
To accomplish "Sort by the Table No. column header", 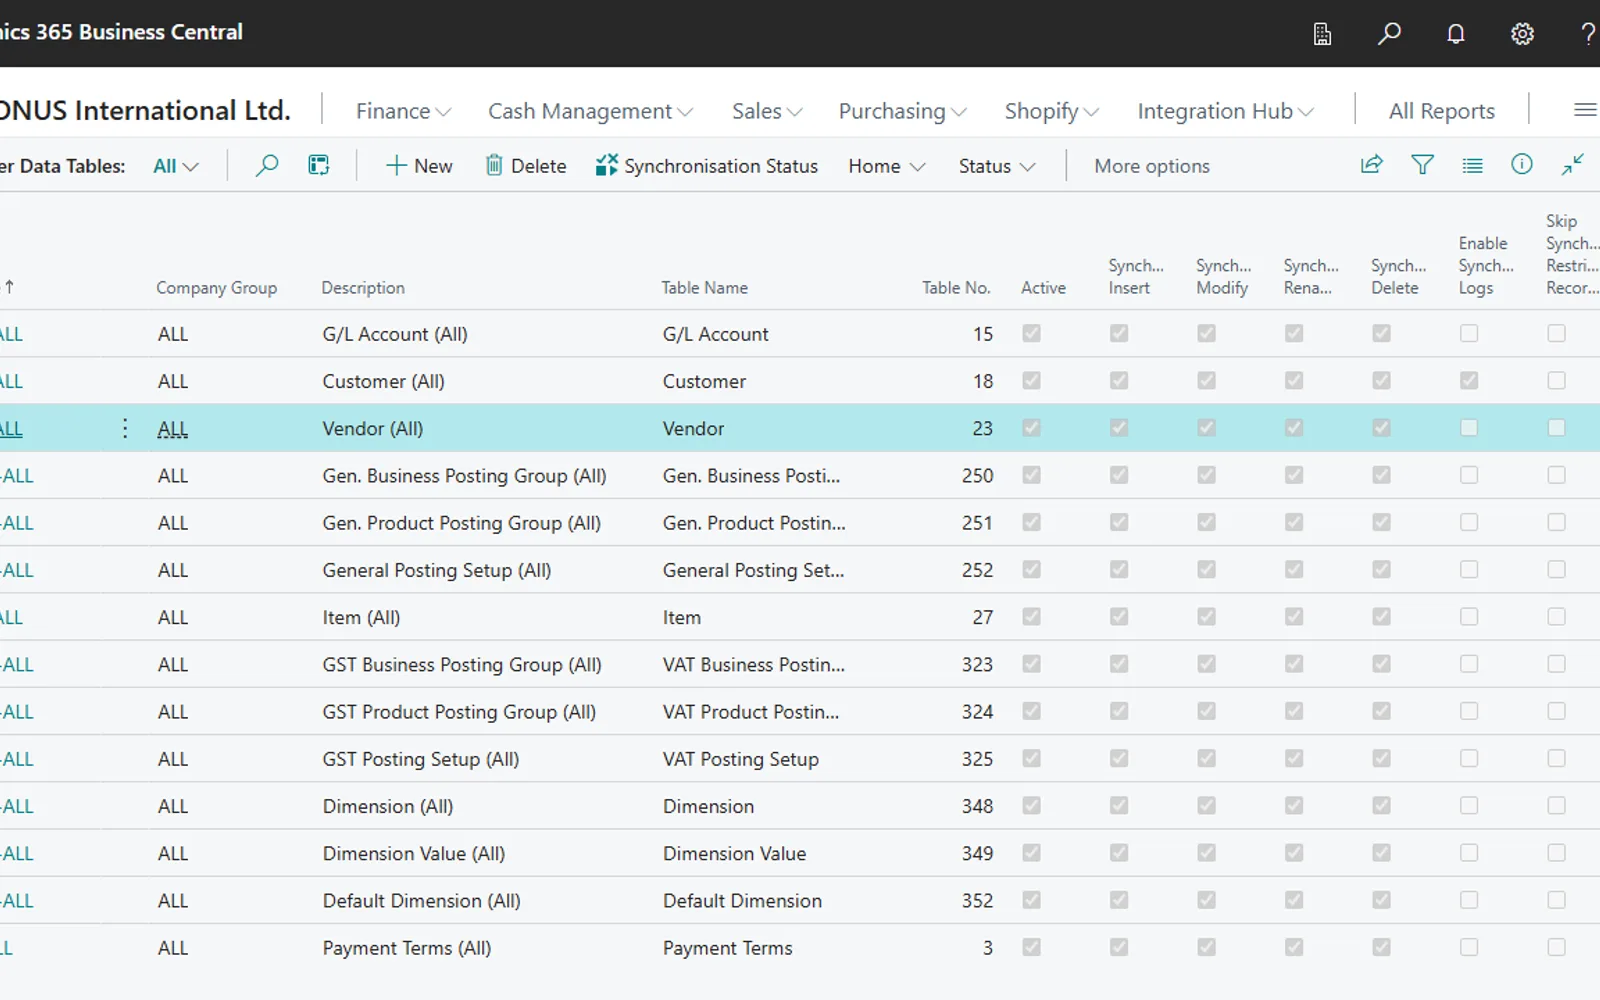I will click(x=956, y=287).
